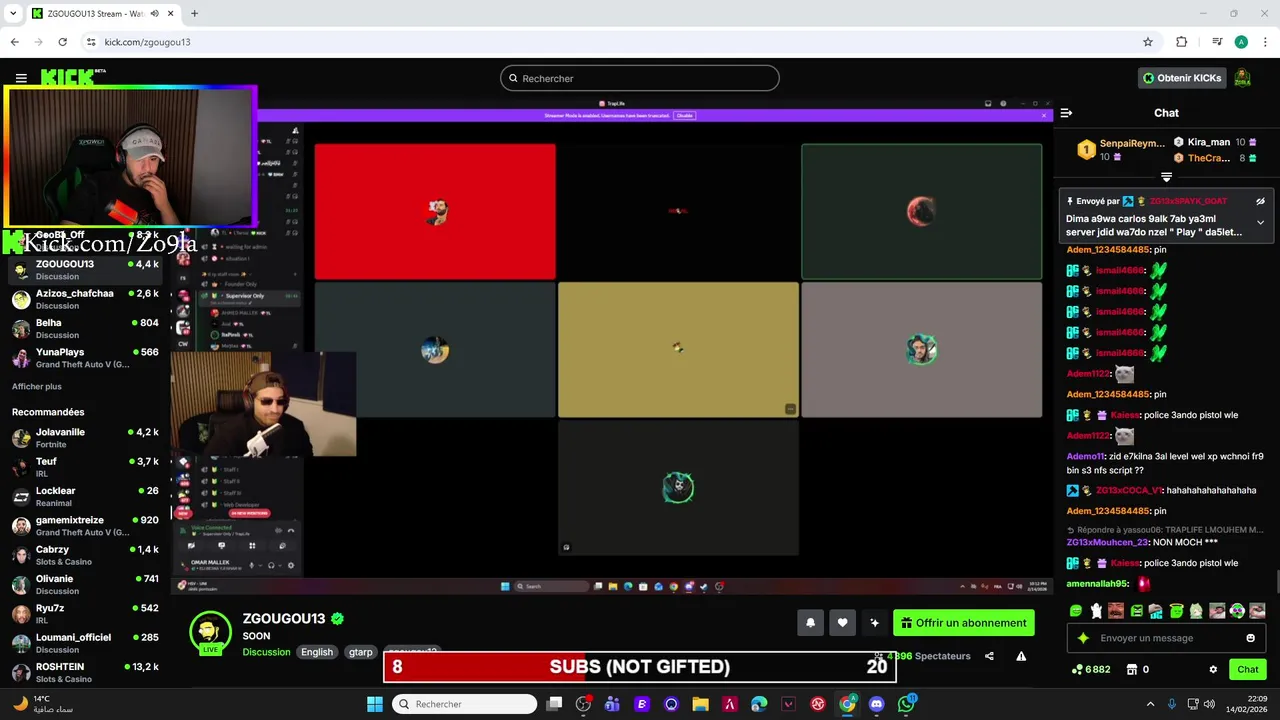Open the Kick hamburger menu
This screenshot has height=720, width=1280.
click(21, 78)
